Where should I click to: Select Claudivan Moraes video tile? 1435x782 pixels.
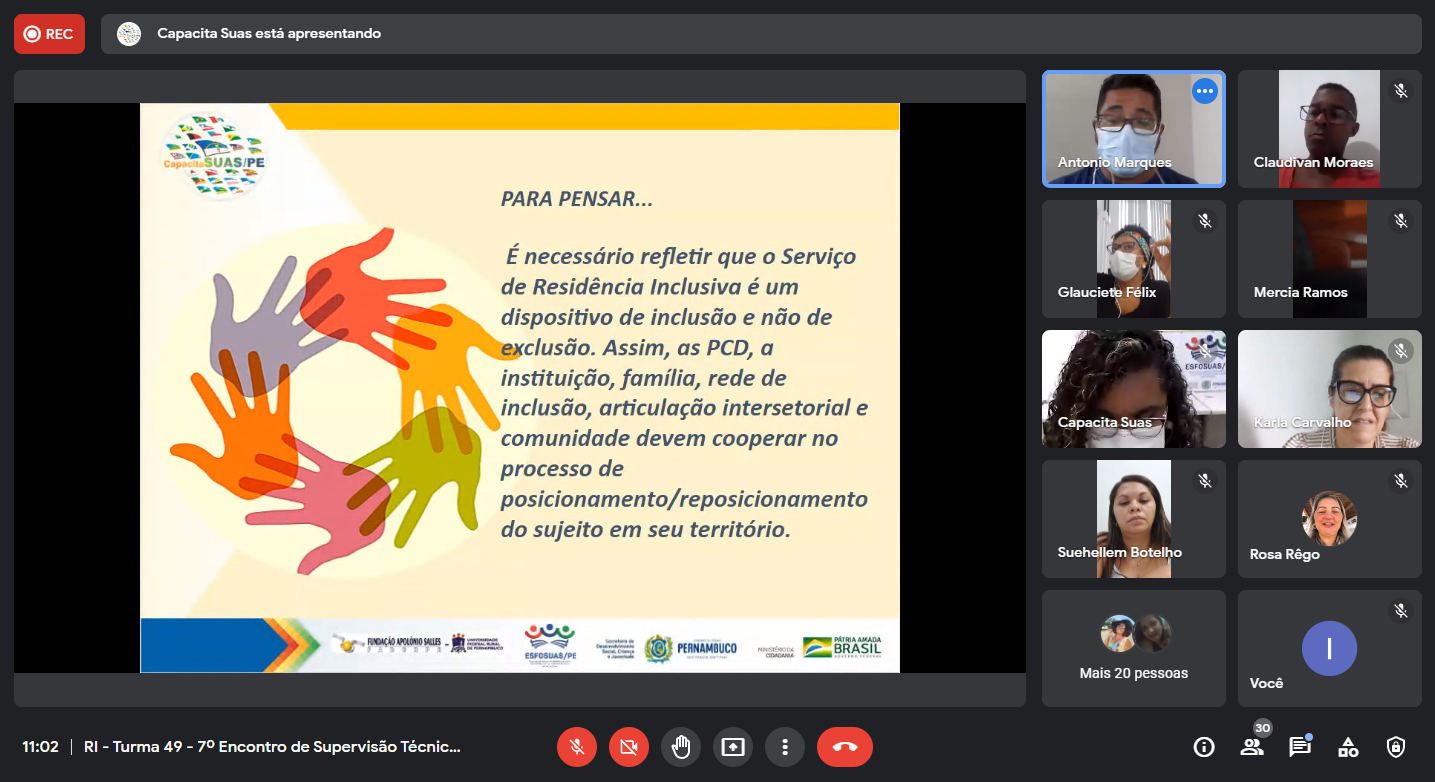pyautogui.click(x=1329, y=129)
